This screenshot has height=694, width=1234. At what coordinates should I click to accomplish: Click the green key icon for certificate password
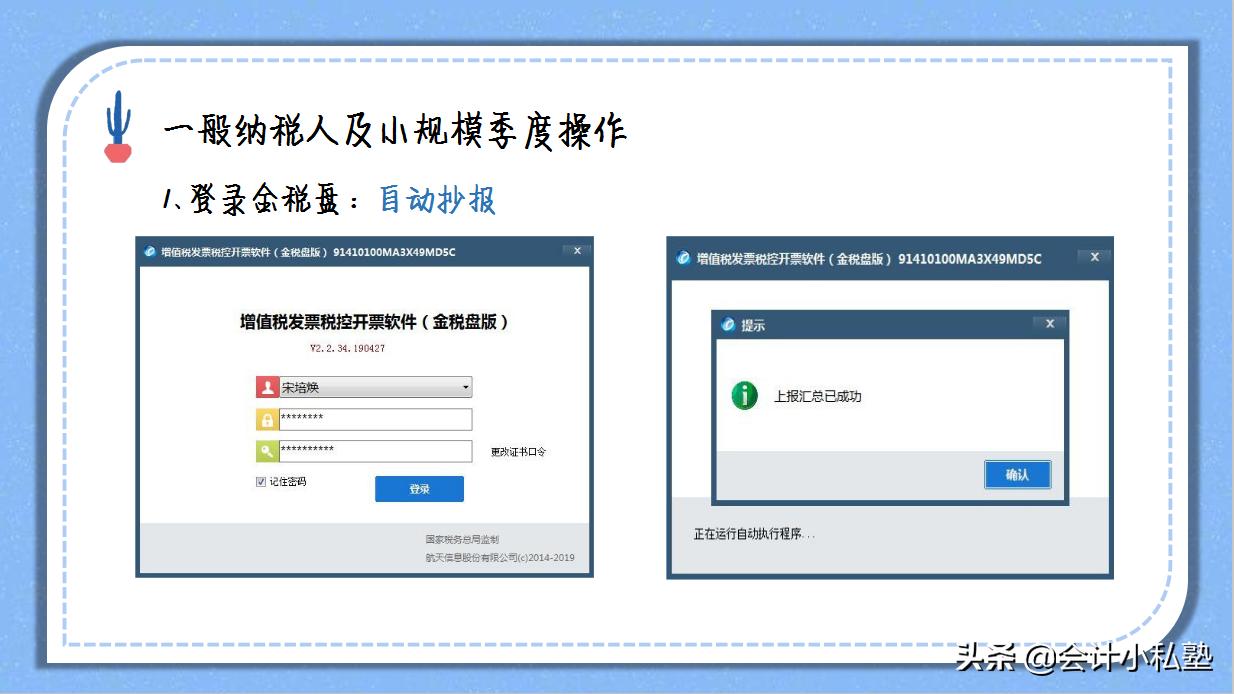point(264,451)
